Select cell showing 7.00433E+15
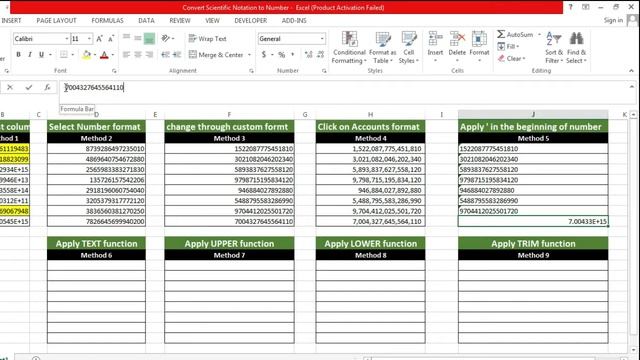Viewport: 640px width, 360px height. [533, 221]
